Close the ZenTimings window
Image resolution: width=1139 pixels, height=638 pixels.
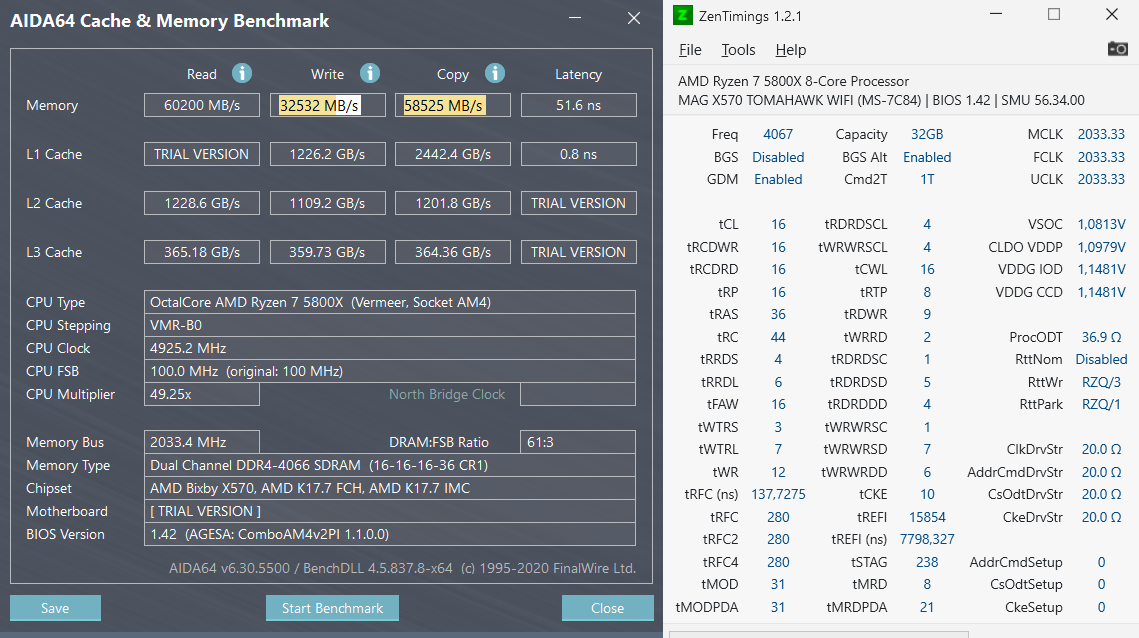(1111, 14)
